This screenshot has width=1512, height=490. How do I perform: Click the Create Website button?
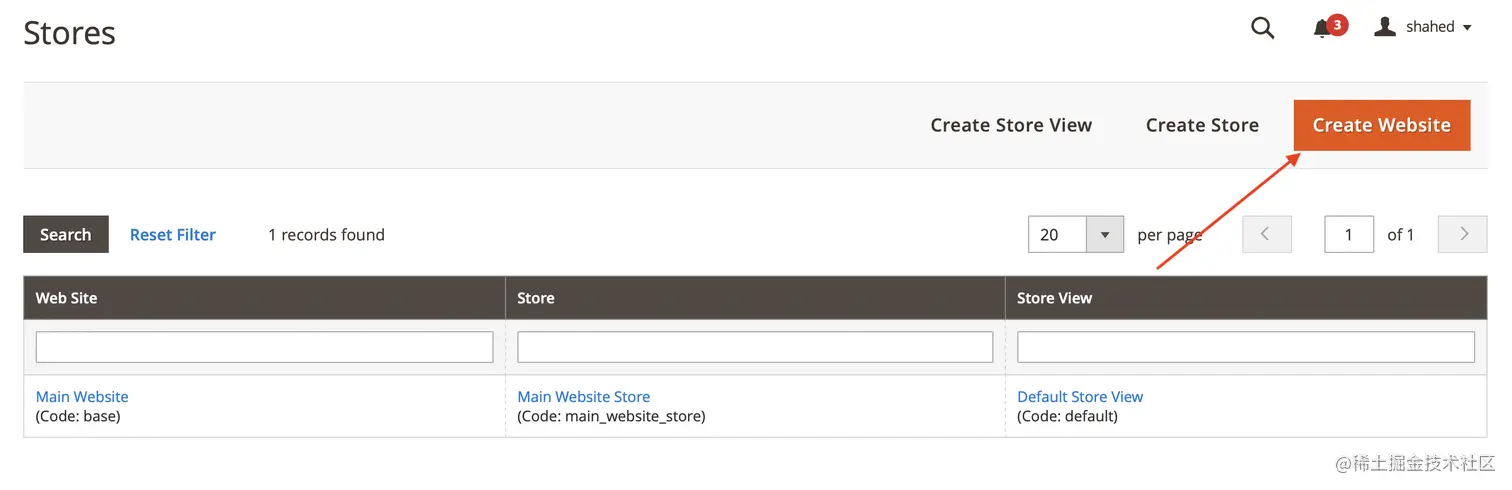(1382, 125)
